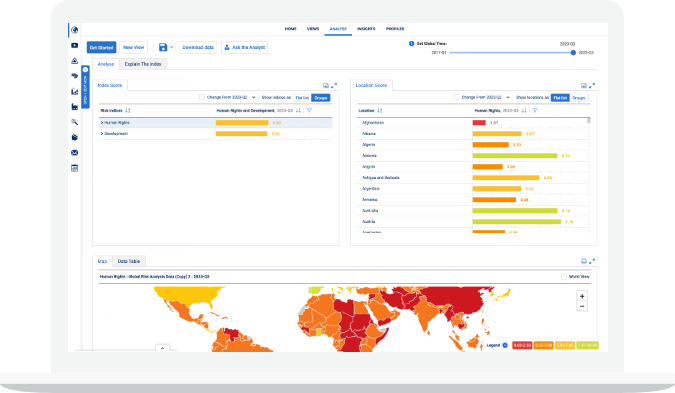Sort the Location column
Screen dimensions: 675x393
[x=379, y=111]
